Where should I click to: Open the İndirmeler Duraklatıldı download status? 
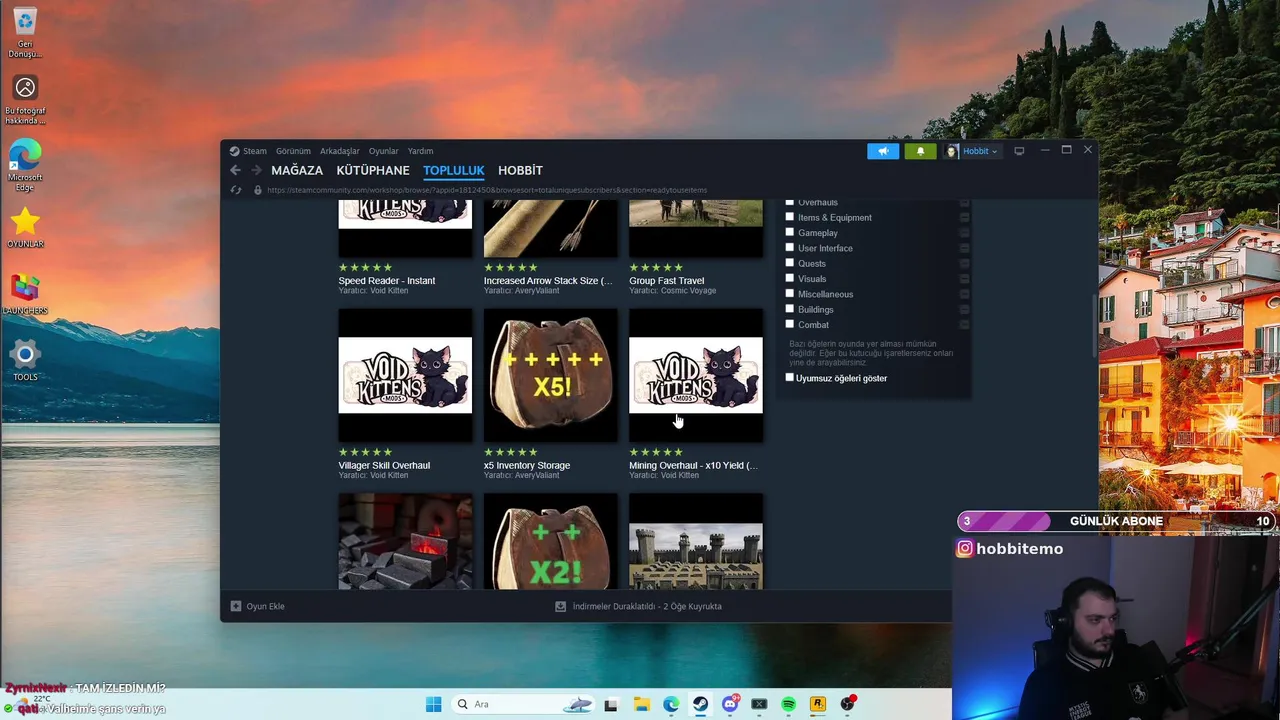click(x=647, y=606)
